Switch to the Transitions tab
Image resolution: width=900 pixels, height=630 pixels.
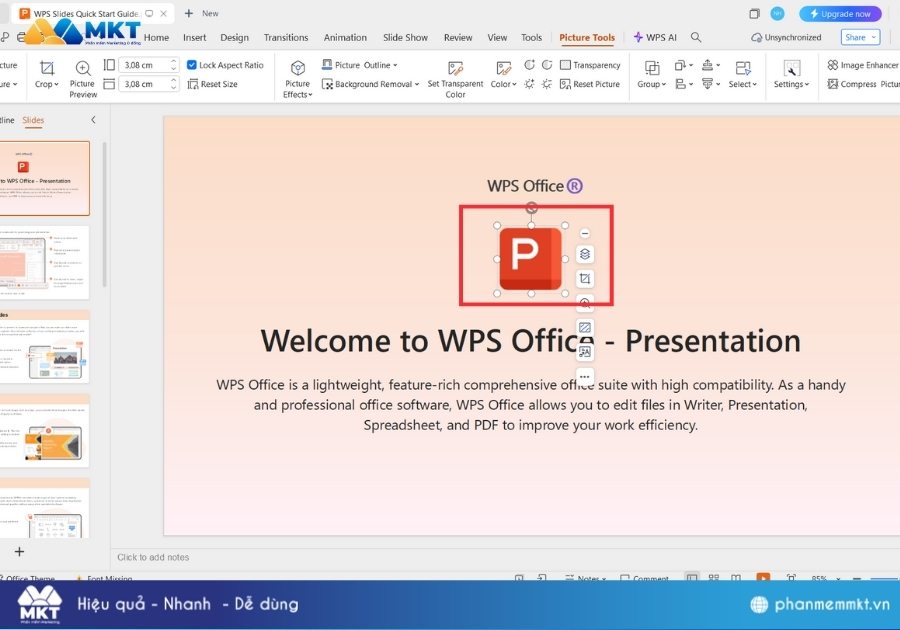click(x=286, y=37)
